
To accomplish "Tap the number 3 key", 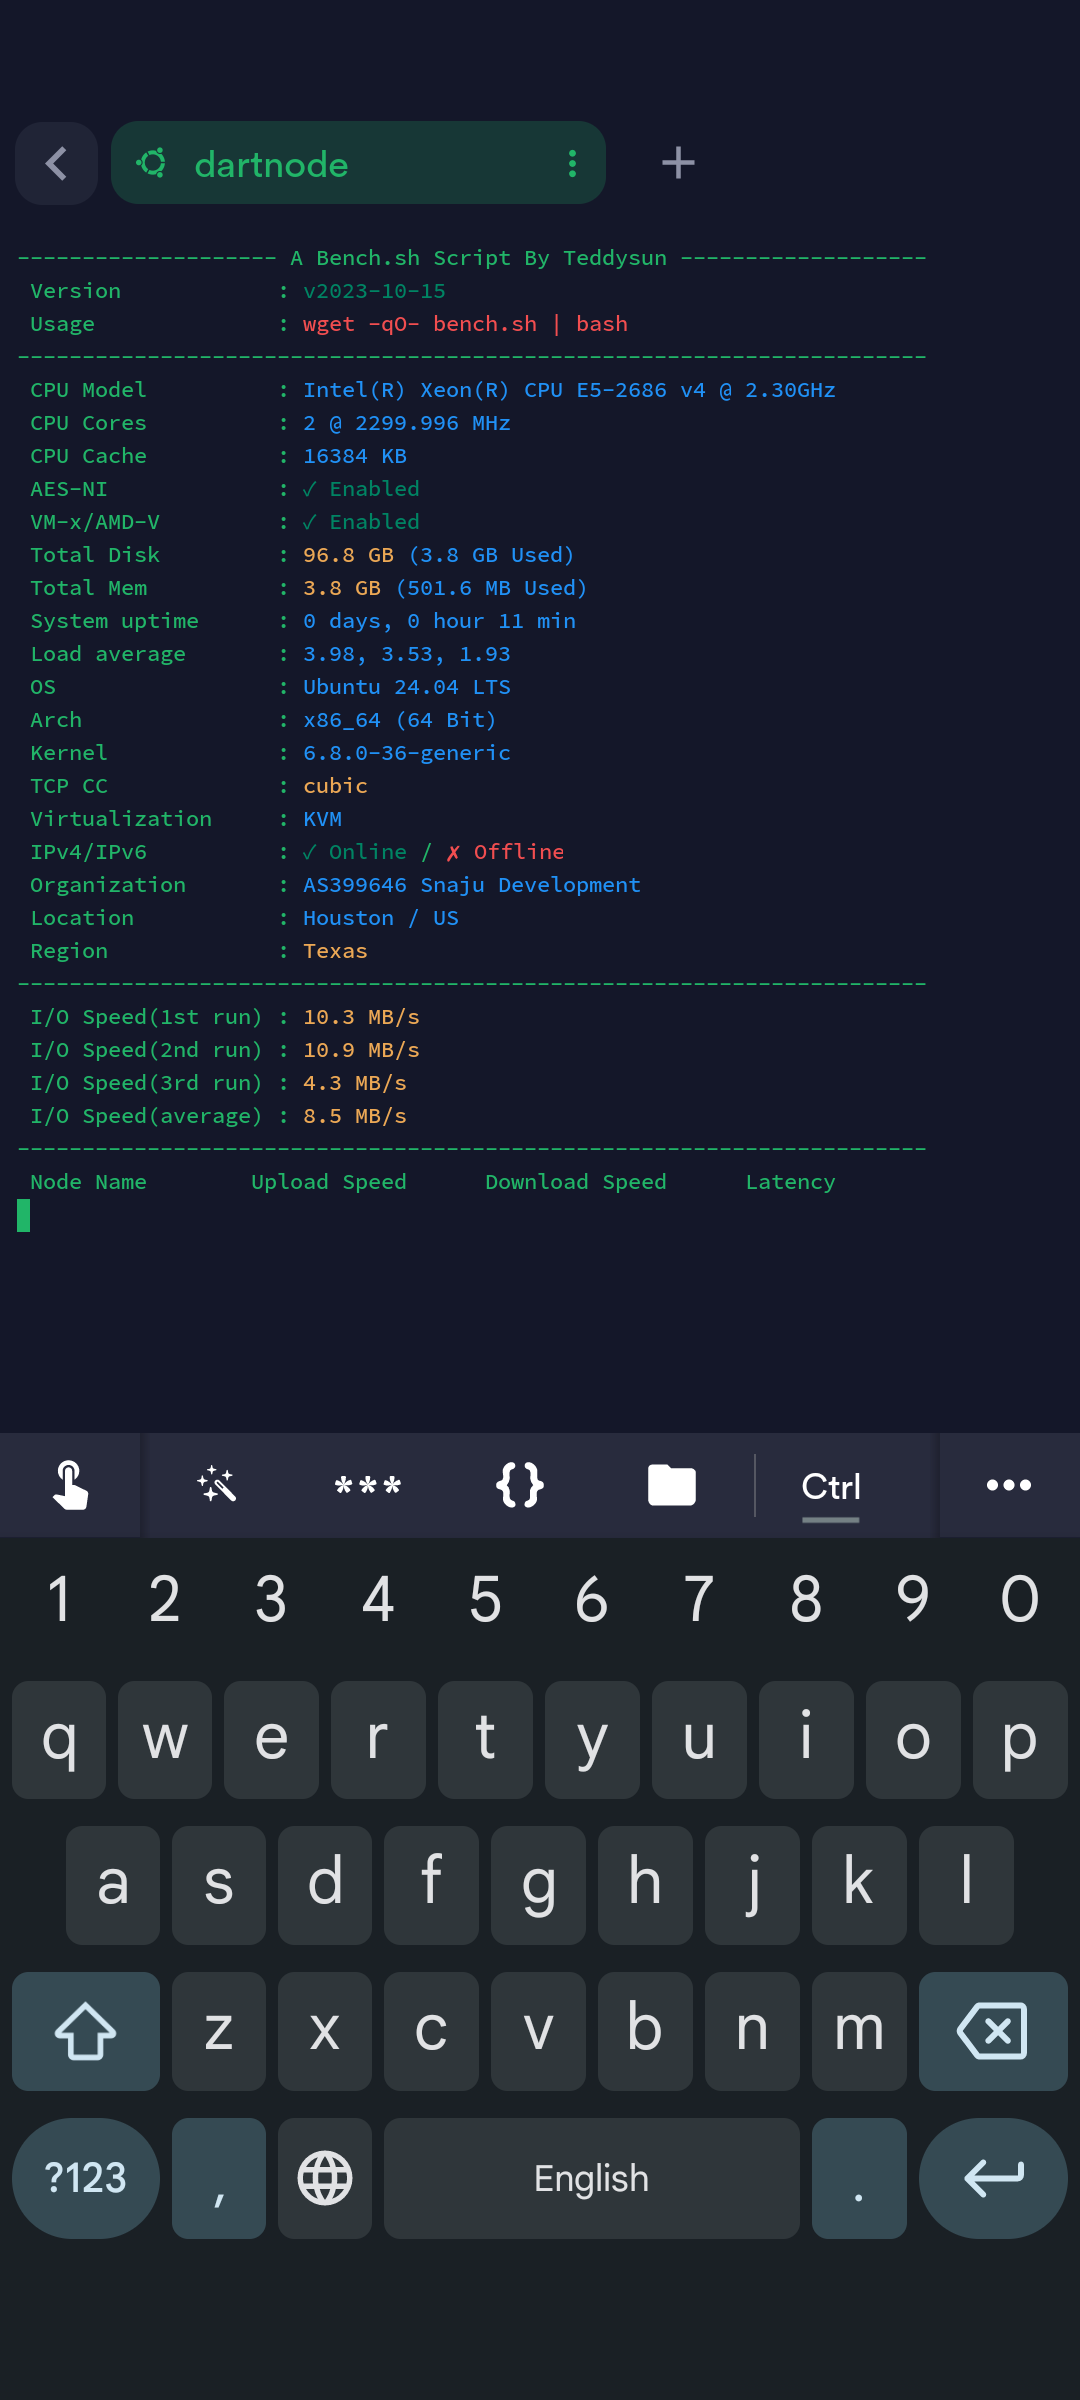I will pyautogui.click(x=271, y=1599).
